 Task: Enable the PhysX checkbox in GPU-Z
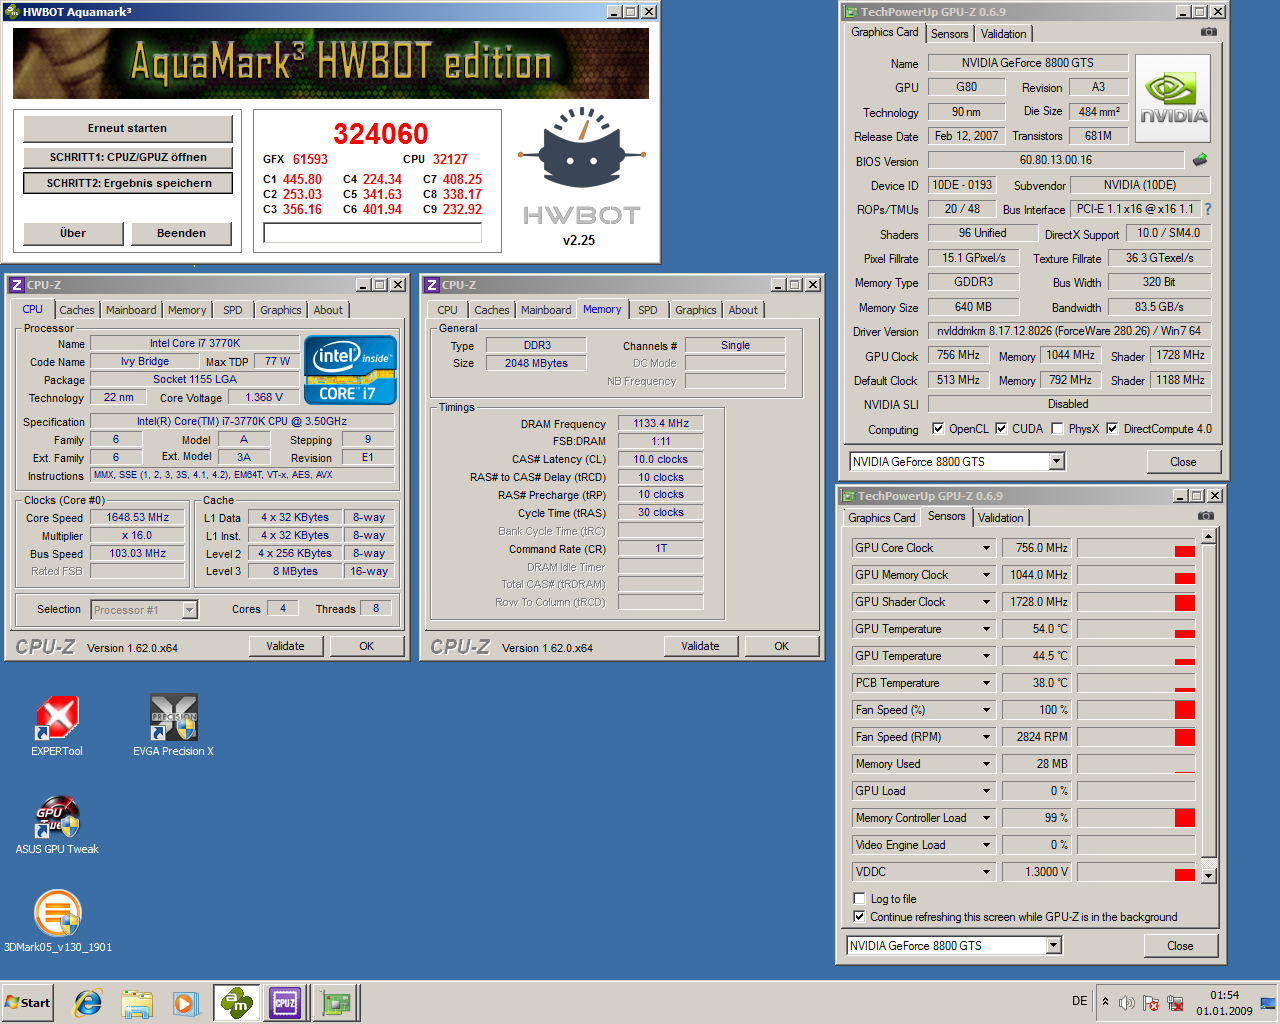[x=1057, y=428]
